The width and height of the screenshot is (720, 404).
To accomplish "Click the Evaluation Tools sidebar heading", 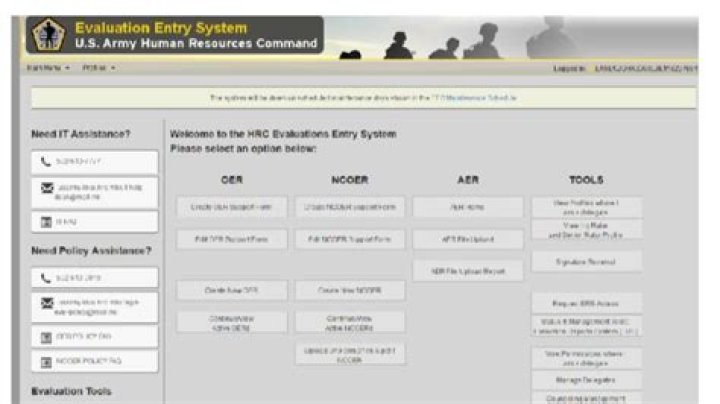I will (71, 391).
